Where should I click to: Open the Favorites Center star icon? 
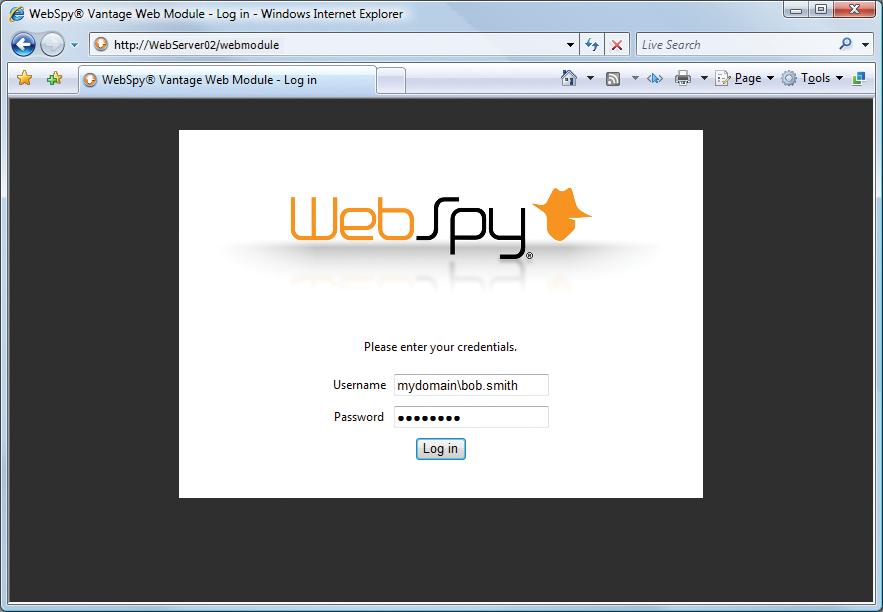[25, 78]
